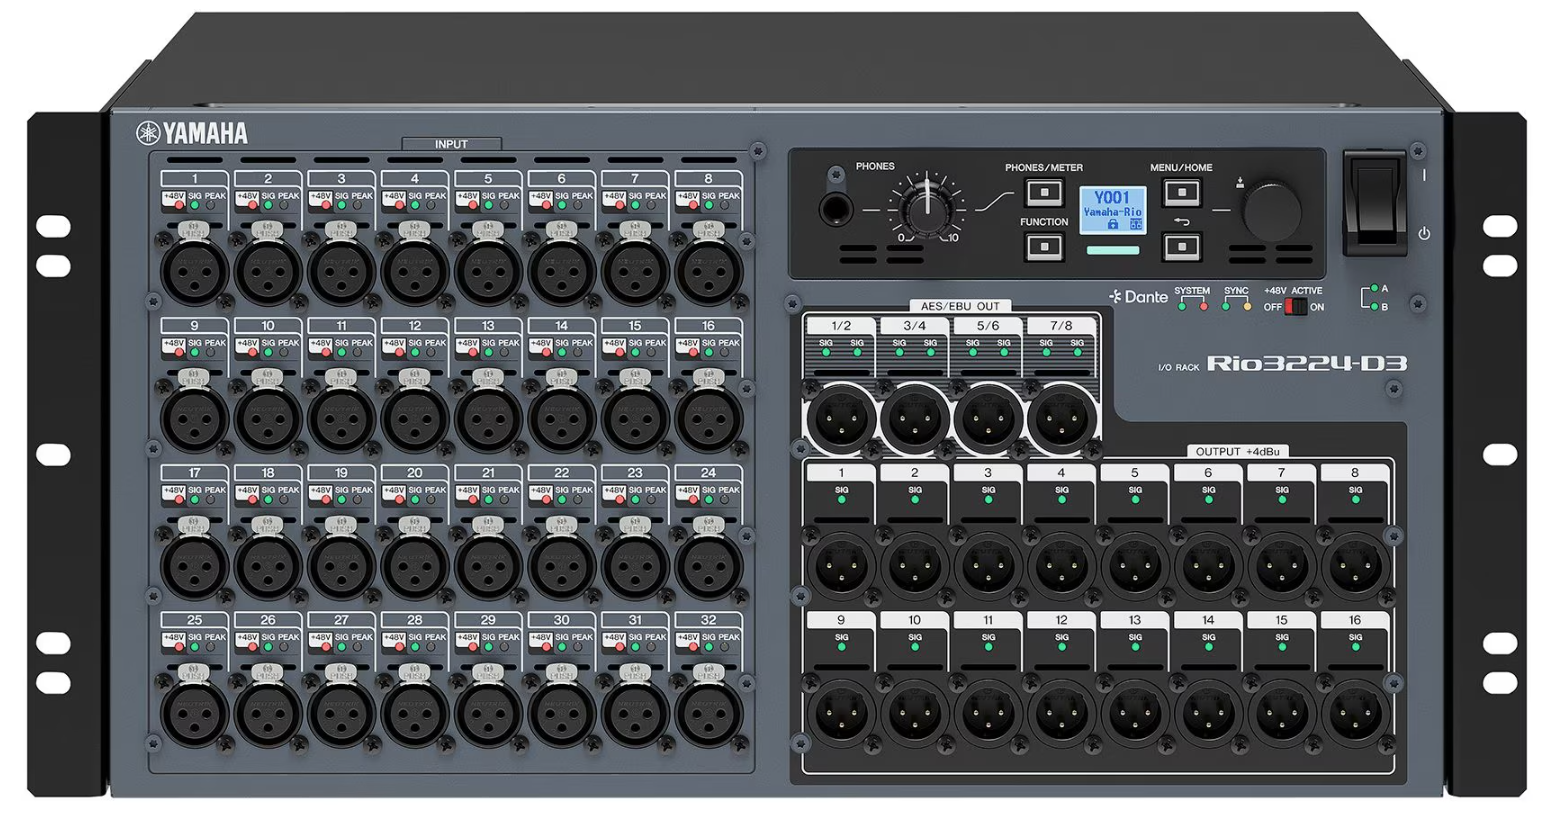Click the Rio3224-D3 model name
Viewport: 1541px width, 822px height.
(1307, 363)
